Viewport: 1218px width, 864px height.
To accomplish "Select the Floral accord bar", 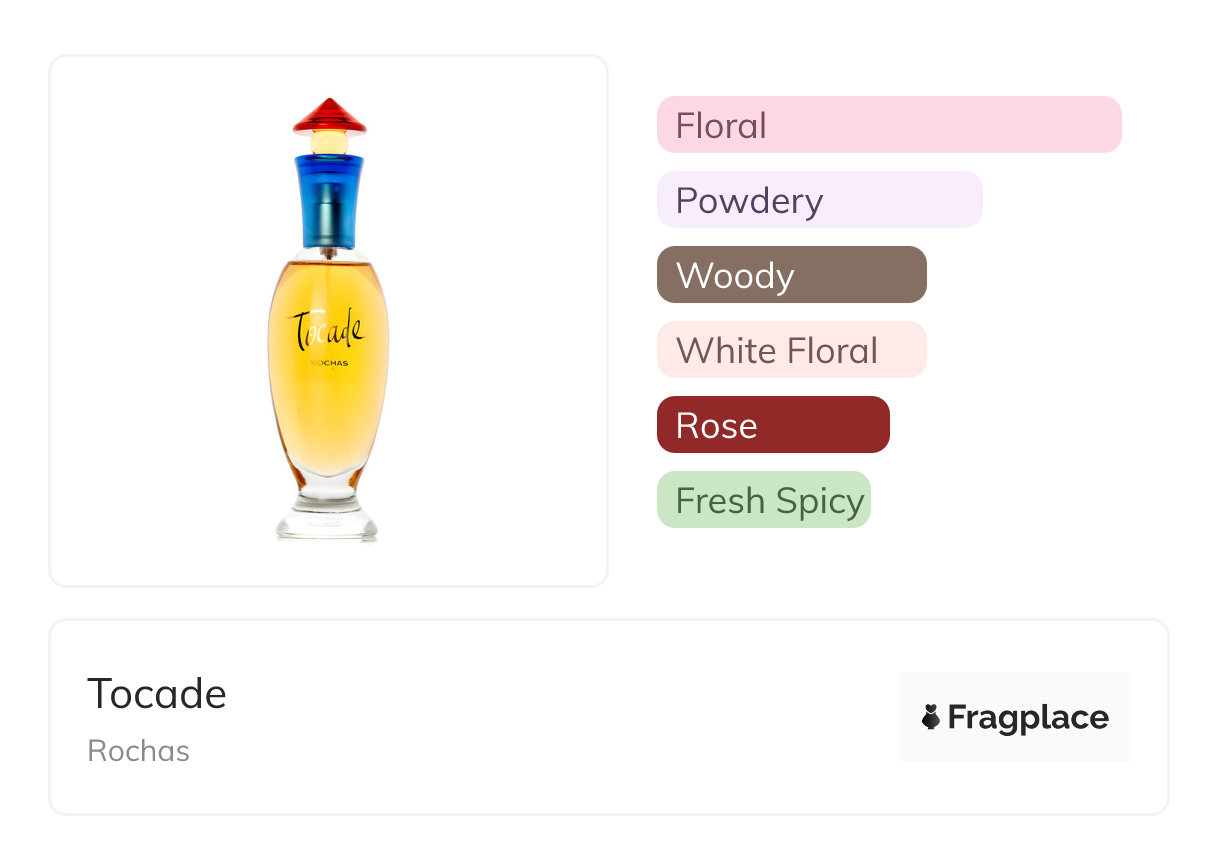I will click(x=888, y=125).
